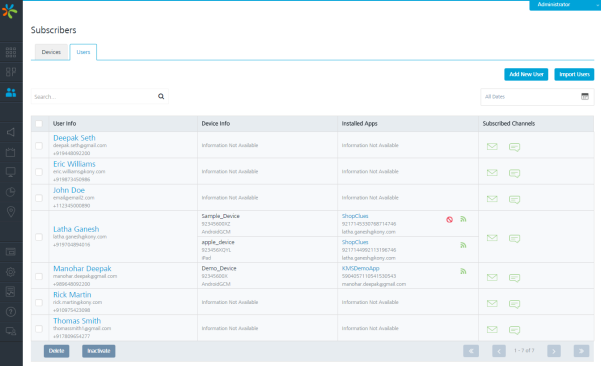Open the location pin sidebar icon
The width and height of the screenshot is (601, 366).
click(x=11, y=212)
